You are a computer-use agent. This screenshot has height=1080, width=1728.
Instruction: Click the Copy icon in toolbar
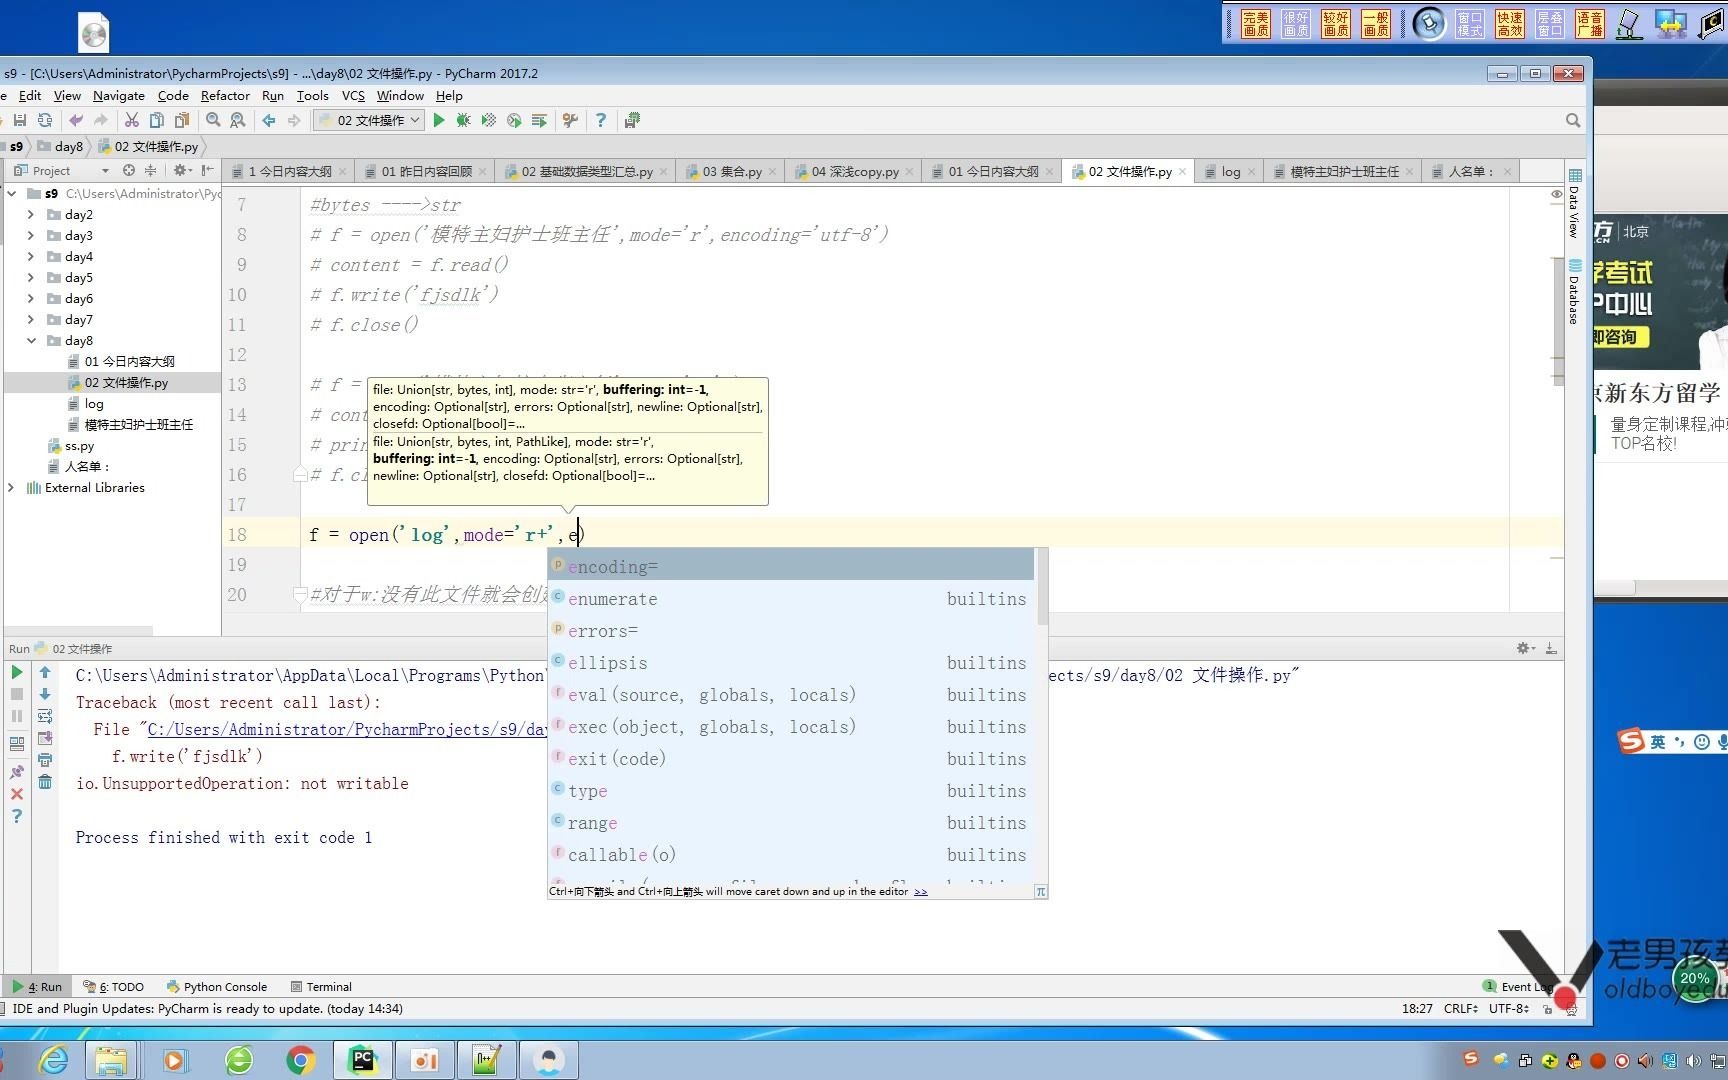coord(156,120)
